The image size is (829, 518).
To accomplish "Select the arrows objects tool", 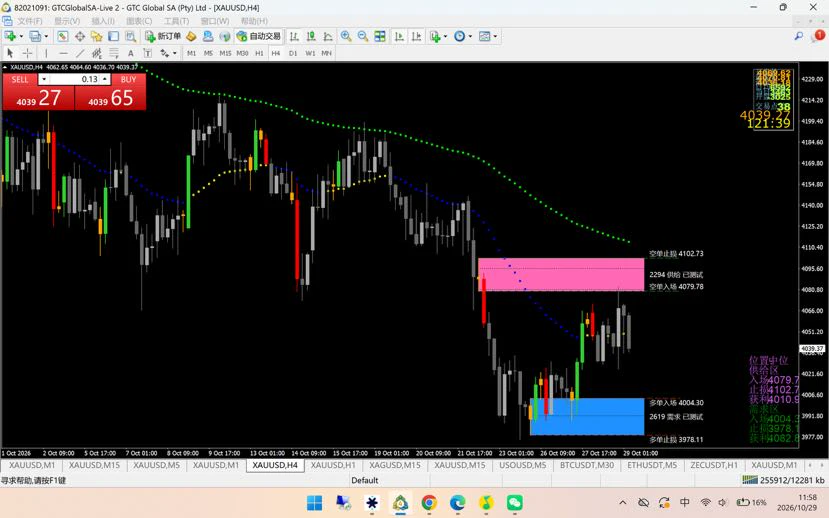I will click(x=164, y=53).
